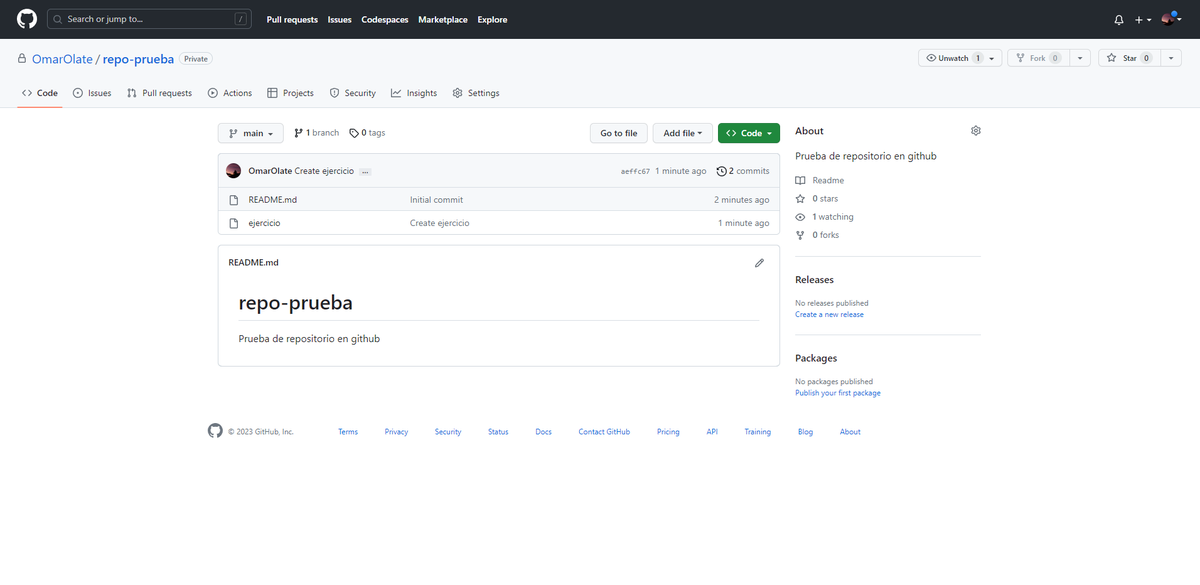Open the Packages heading link
The width and height of the screenshot is (1200, 585).
point(816,358)
